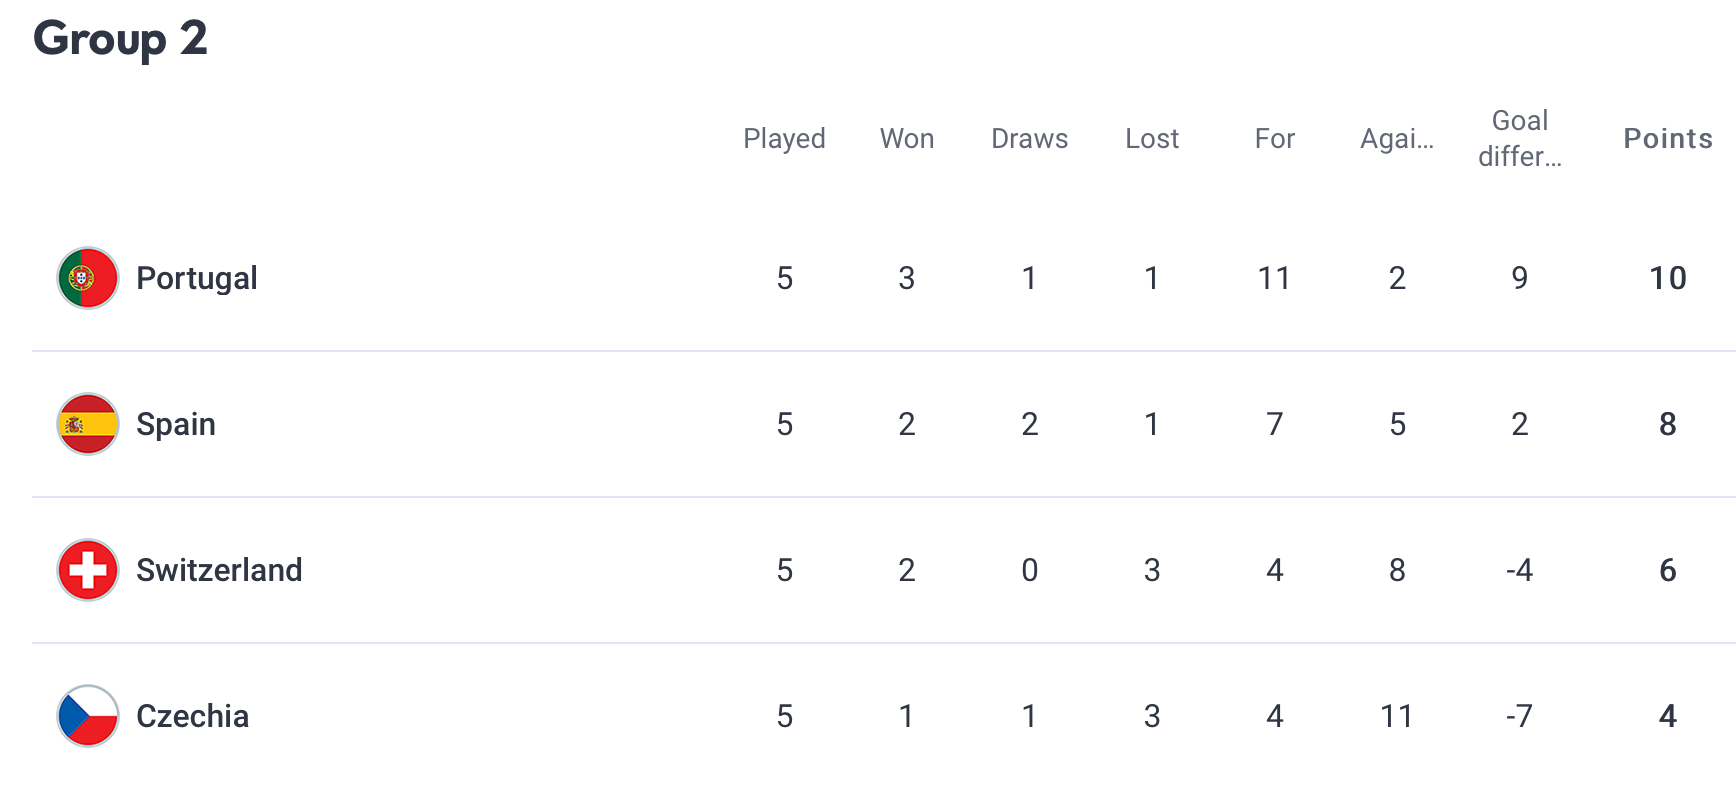Open the Czechia team link

click(192, 716)
